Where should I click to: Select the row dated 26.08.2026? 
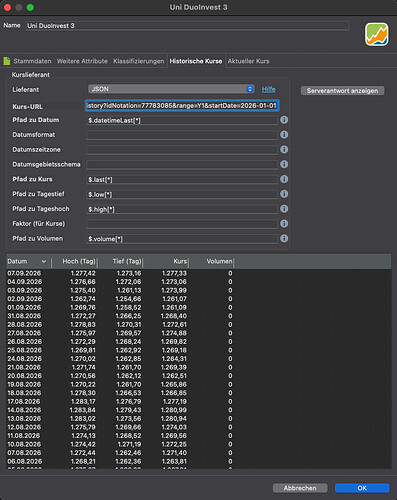pos(199,342)
